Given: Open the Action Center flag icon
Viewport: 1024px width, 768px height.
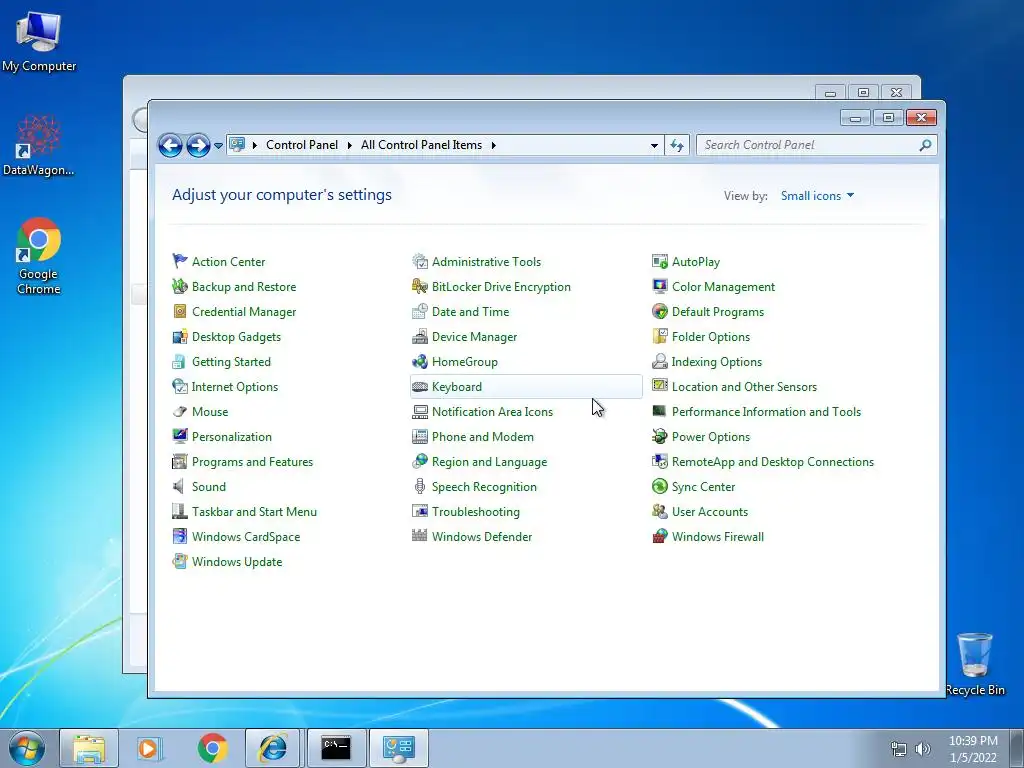Looking at the screenshot, I should click(180, 261).
